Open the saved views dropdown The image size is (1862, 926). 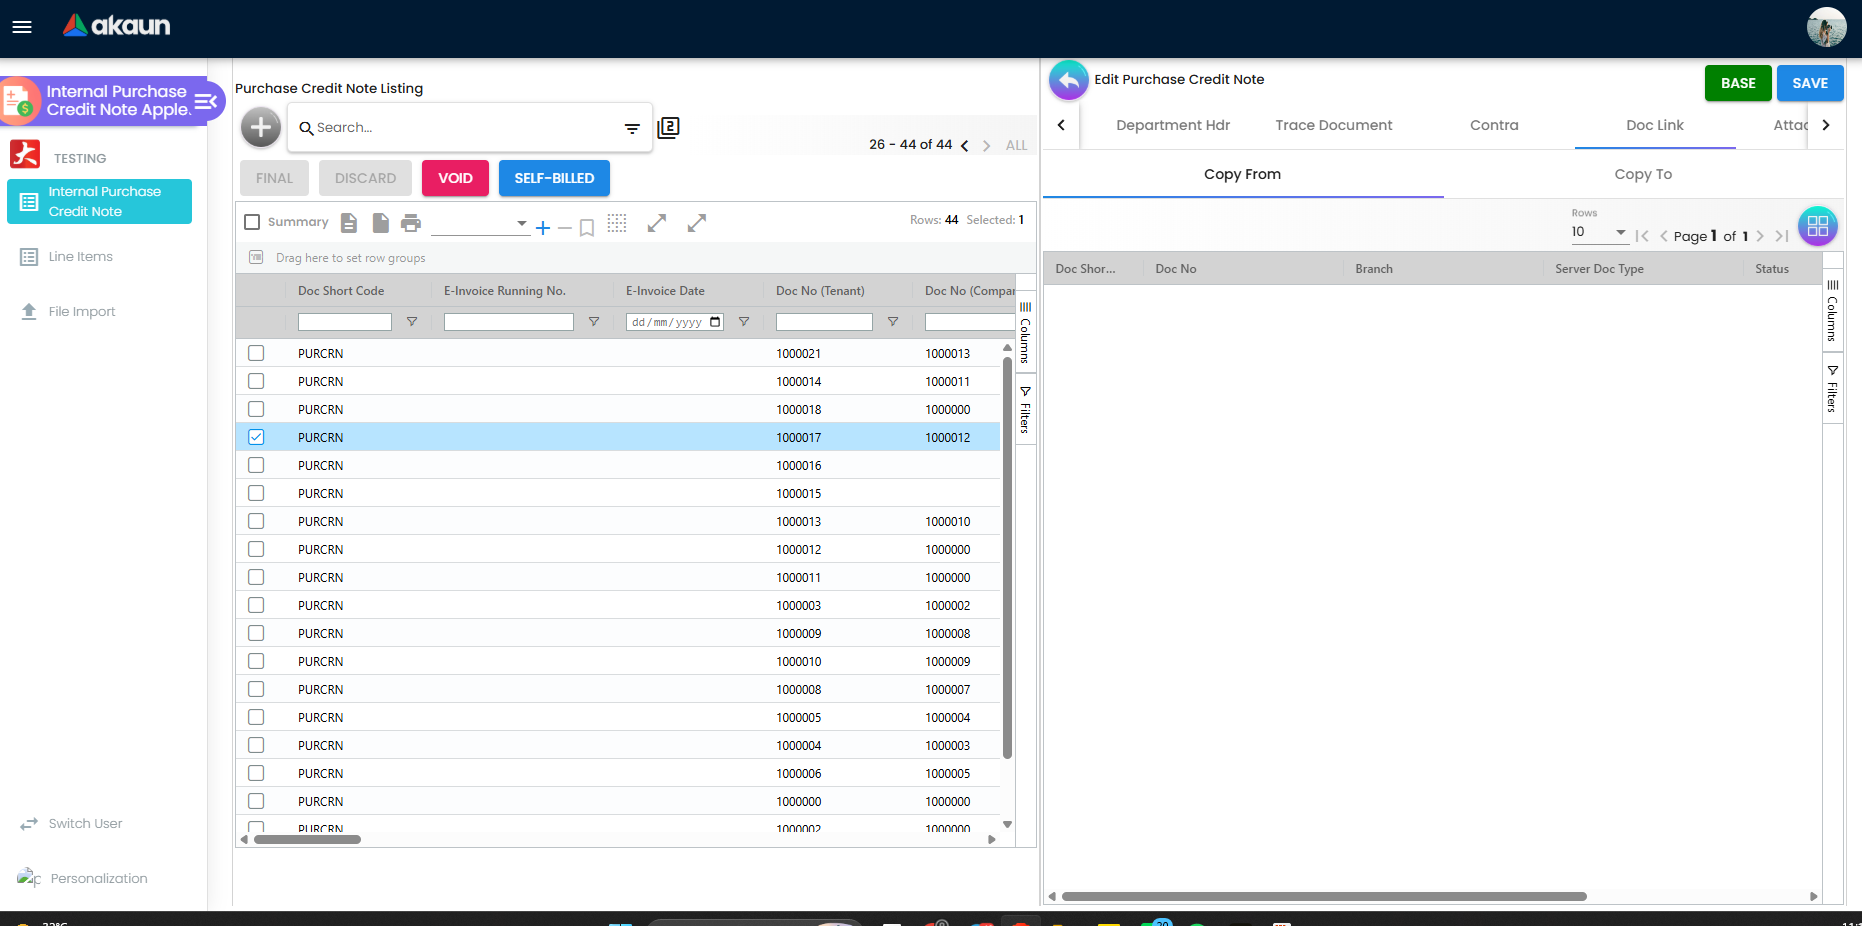pyautogui.click(x=480, y=224)
